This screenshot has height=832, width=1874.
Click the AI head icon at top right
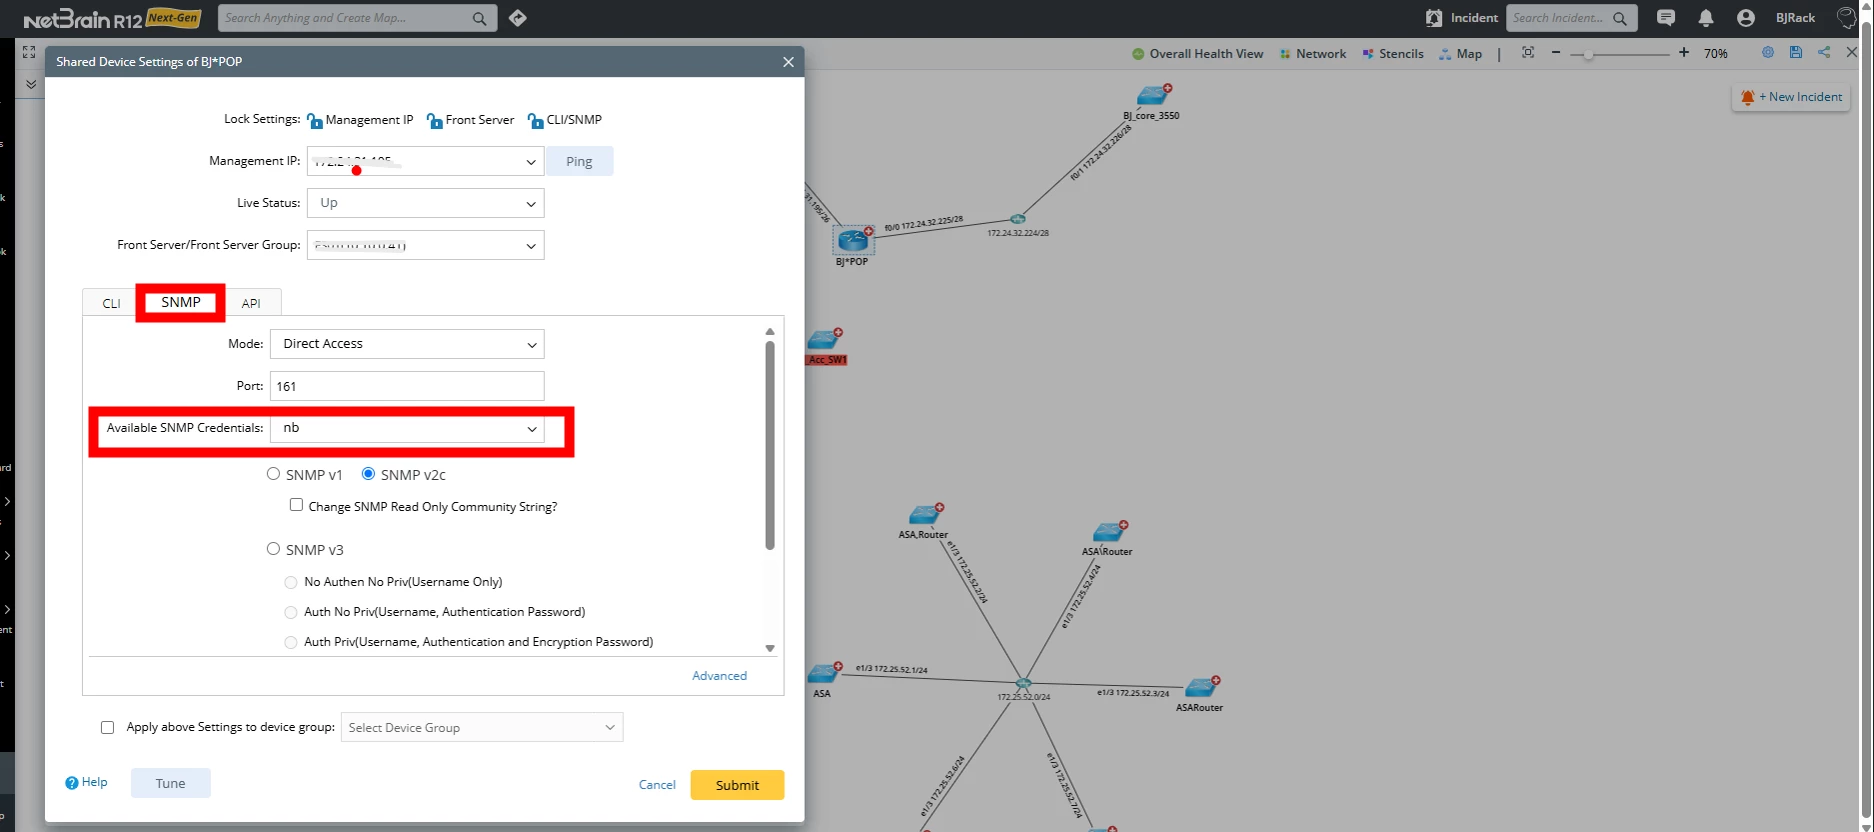1846,18
